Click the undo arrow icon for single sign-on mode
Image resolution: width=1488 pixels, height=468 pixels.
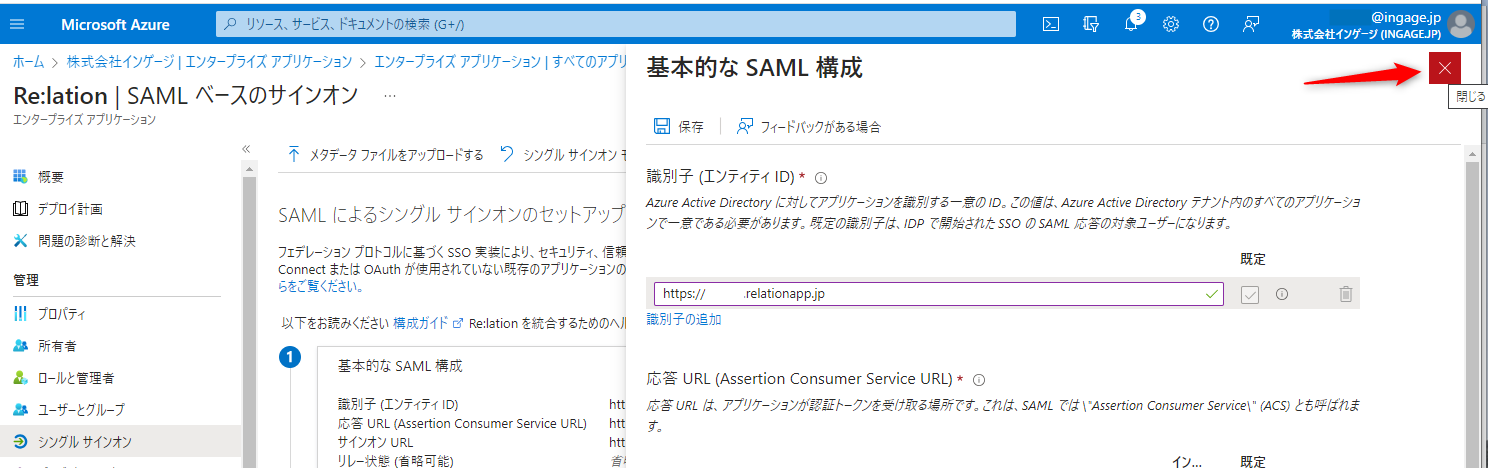[507, 154]
